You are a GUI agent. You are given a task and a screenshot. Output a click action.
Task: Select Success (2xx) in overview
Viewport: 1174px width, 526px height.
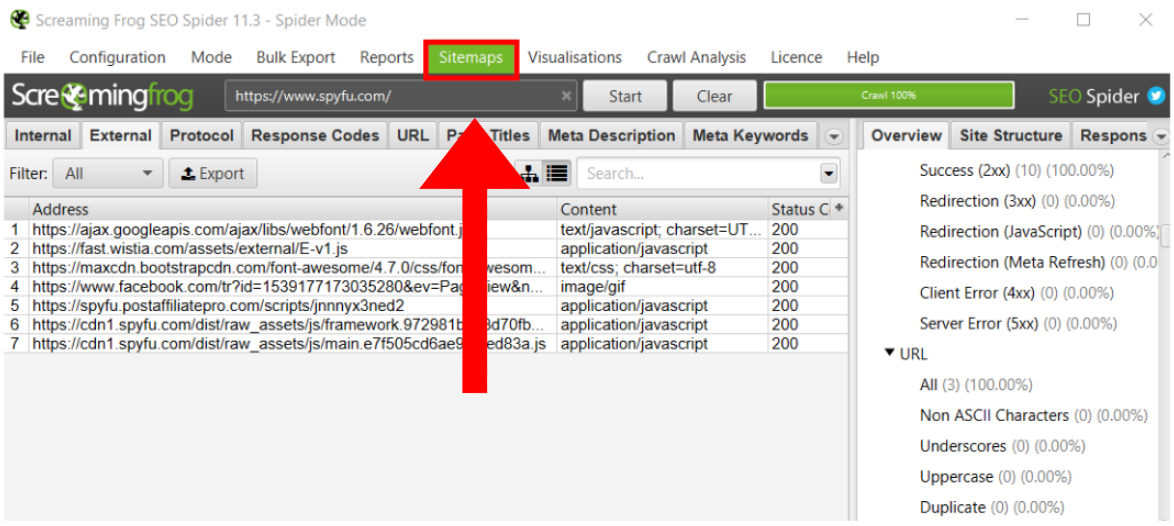pyautogui.click(x=1016, y=171)
